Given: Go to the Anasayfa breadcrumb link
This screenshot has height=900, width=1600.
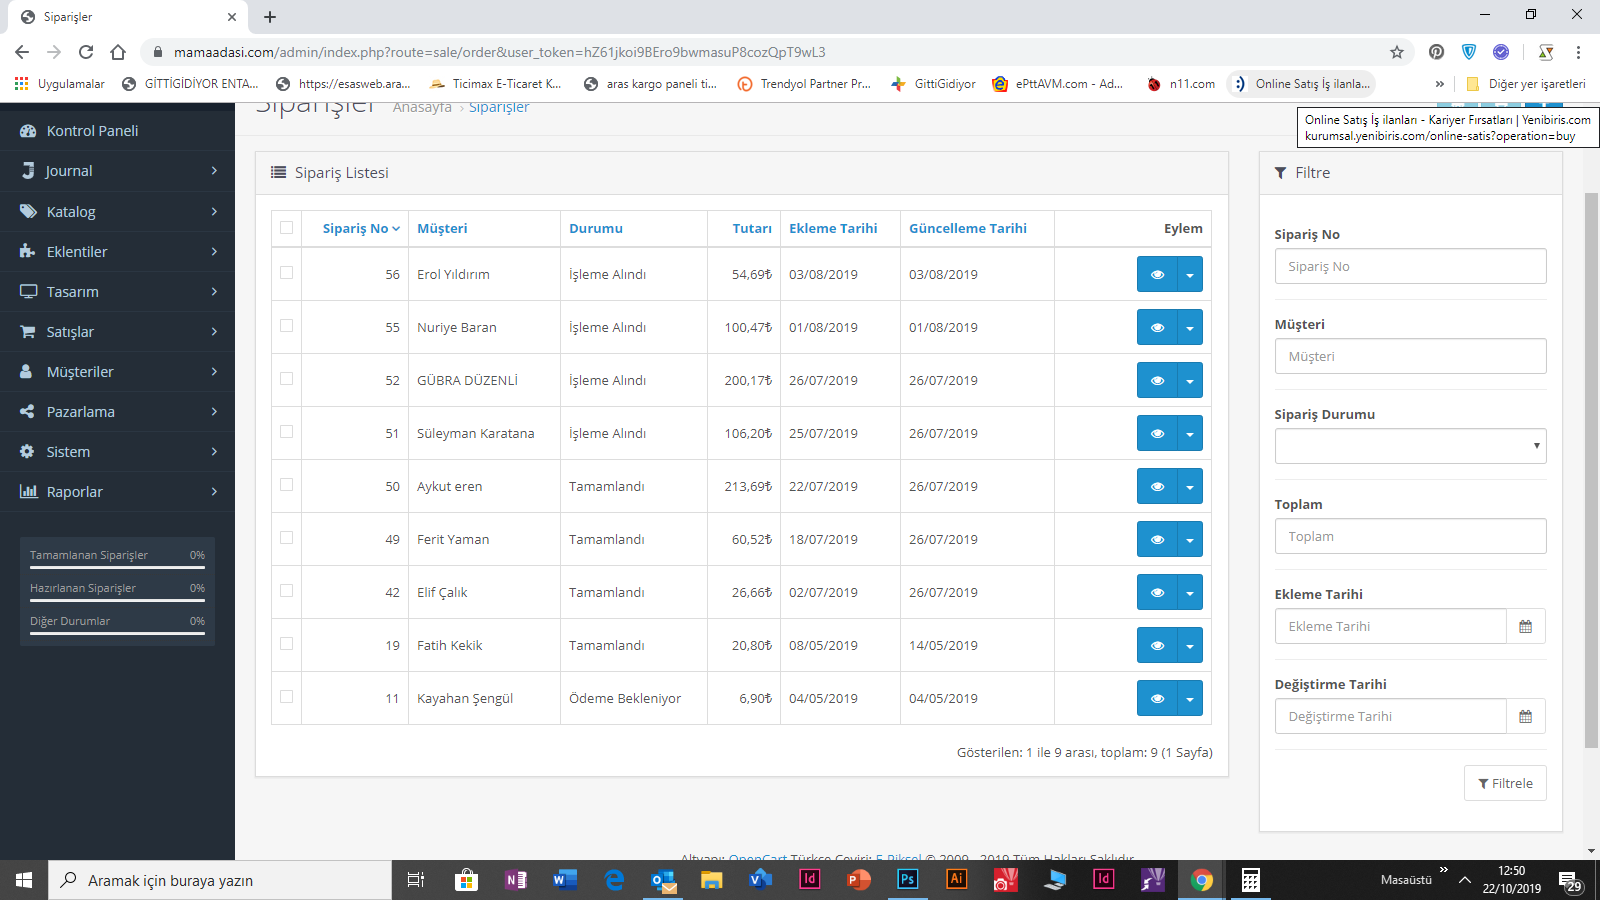Looking at the screenshot, I should click(422, 107).
